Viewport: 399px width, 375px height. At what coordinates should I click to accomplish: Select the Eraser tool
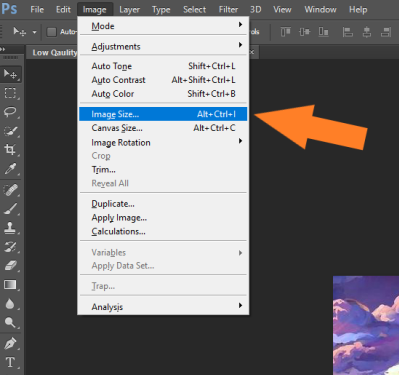(11, 266)
